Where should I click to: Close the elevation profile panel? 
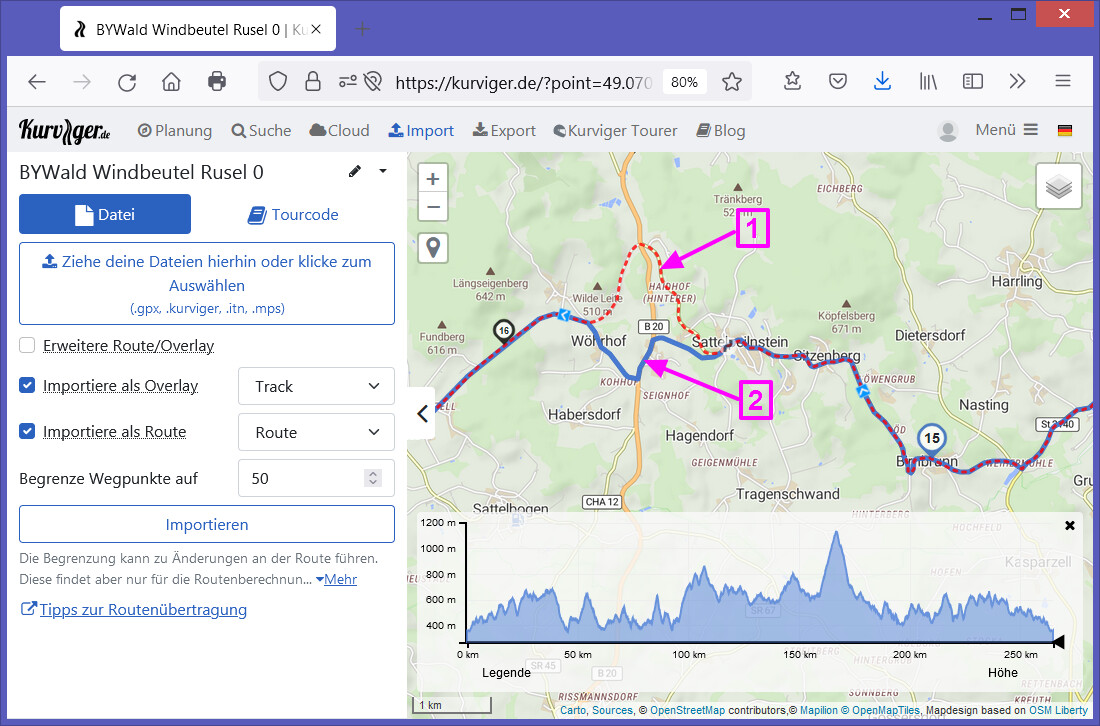tap(1069, 525)
